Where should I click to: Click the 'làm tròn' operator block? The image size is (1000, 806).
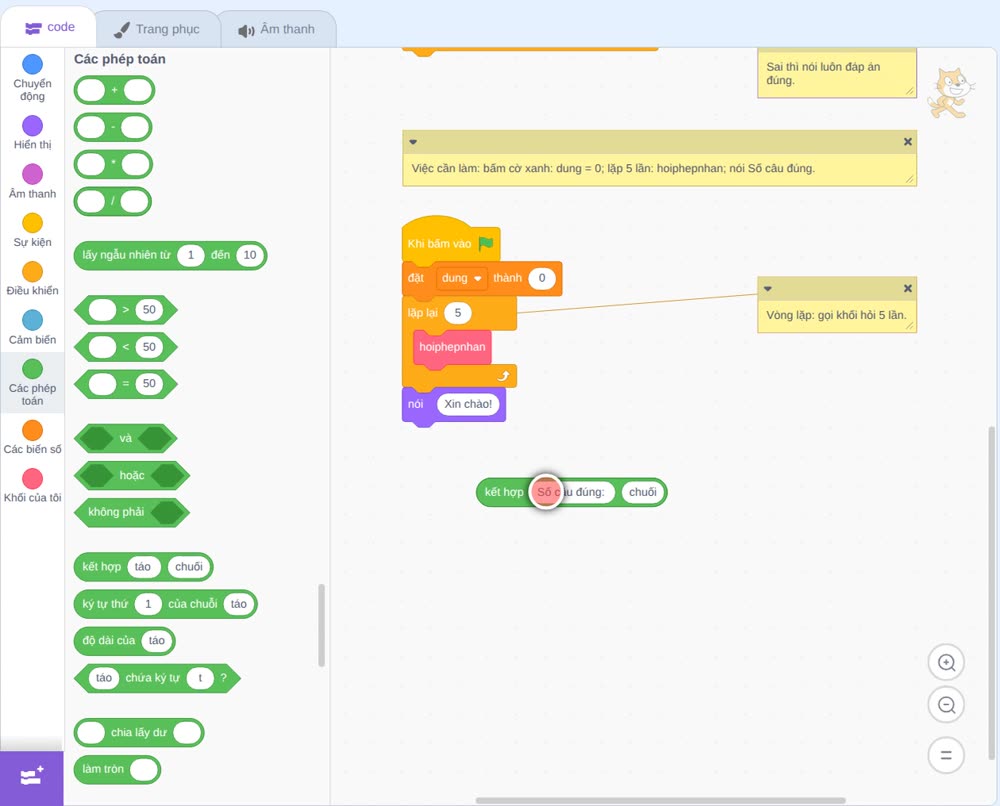117,770
